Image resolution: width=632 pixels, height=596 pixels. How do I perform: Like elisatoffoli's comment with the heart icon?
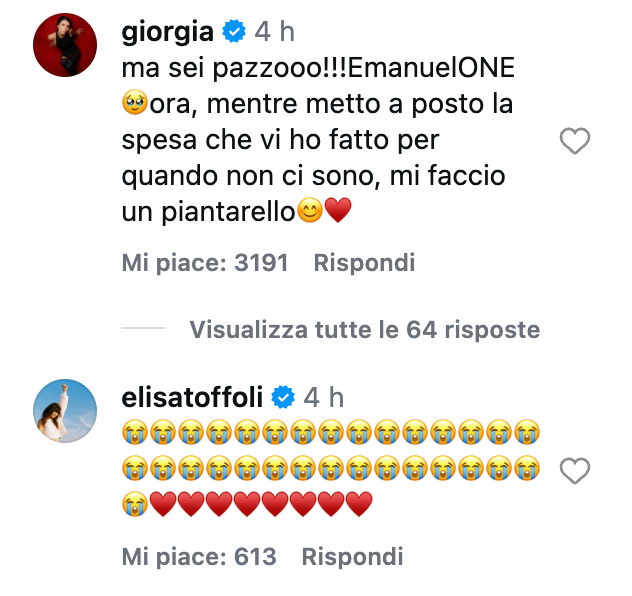pyautogui.click(x=574, y=471)
